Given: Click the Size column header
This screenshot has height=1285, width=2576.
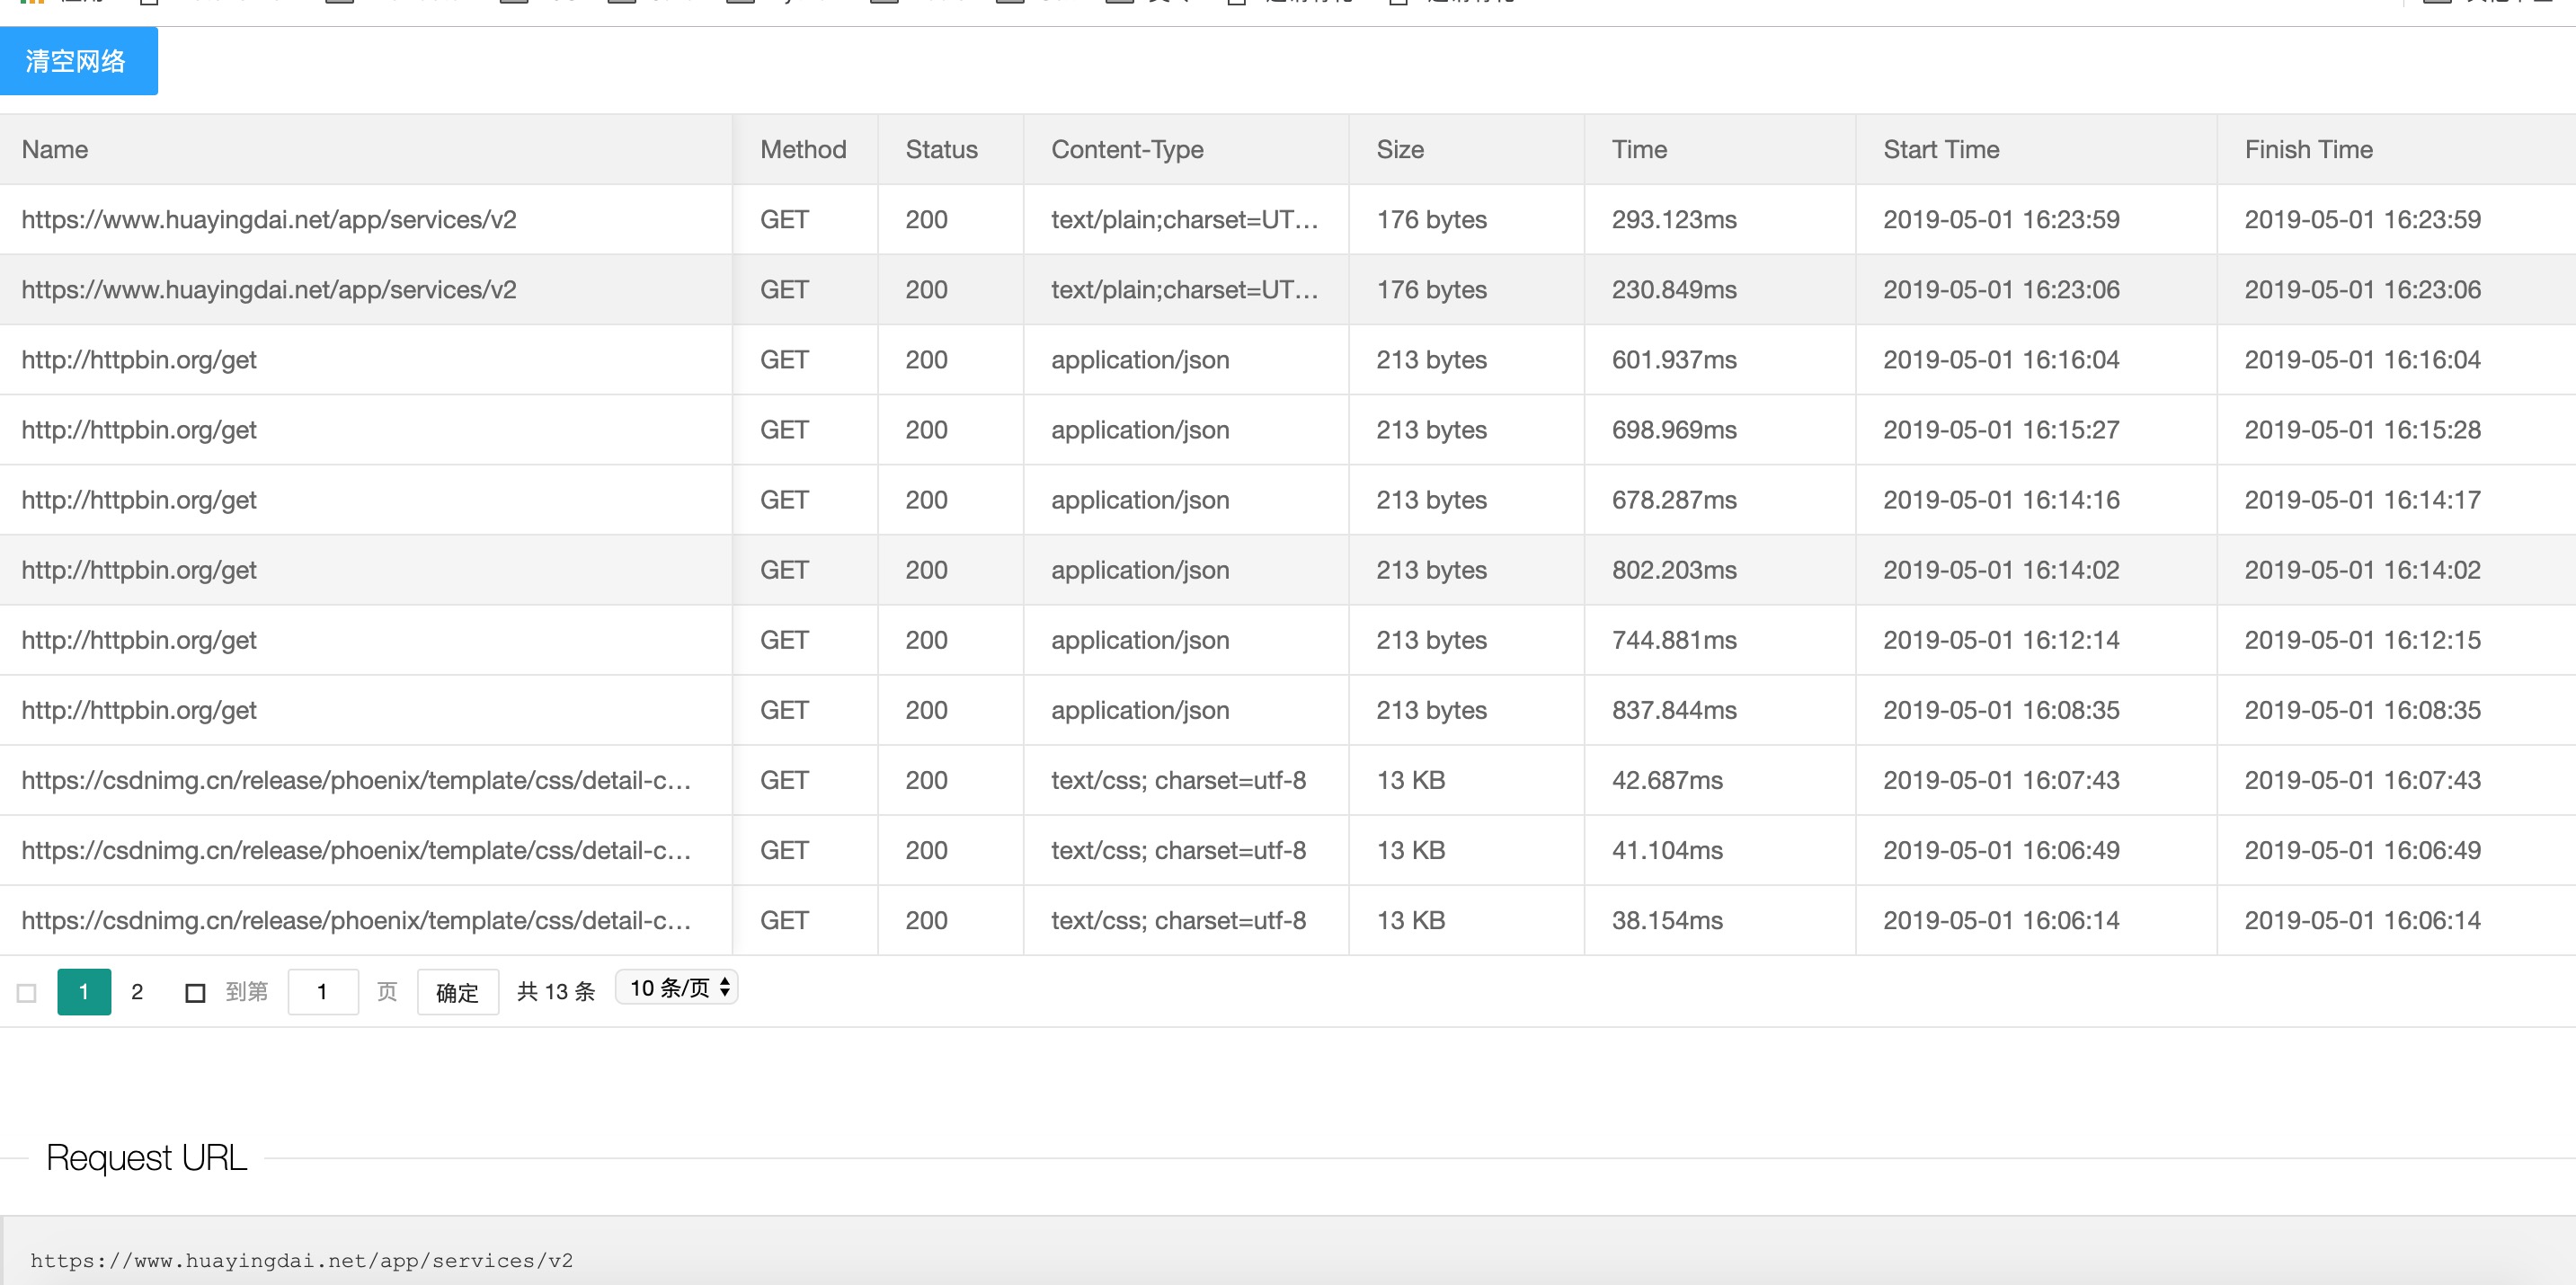Looking at the screenshot, I should [1467, 149].
